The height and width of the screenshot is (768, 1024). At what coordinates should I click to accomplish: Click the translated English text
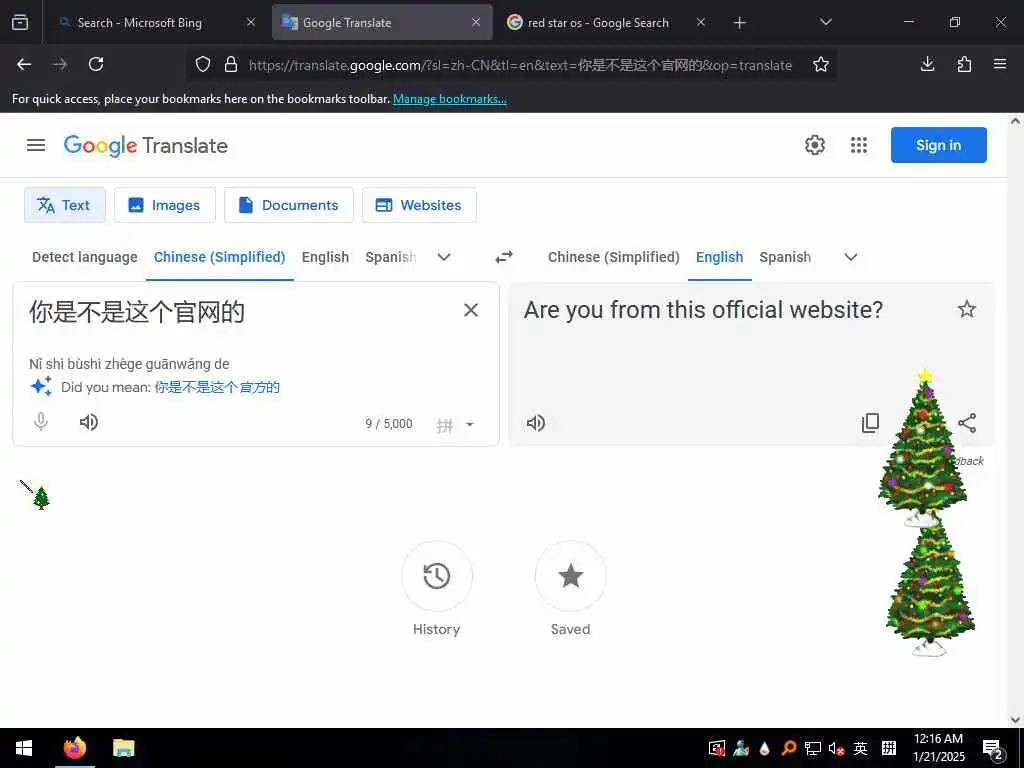point(703,310)
